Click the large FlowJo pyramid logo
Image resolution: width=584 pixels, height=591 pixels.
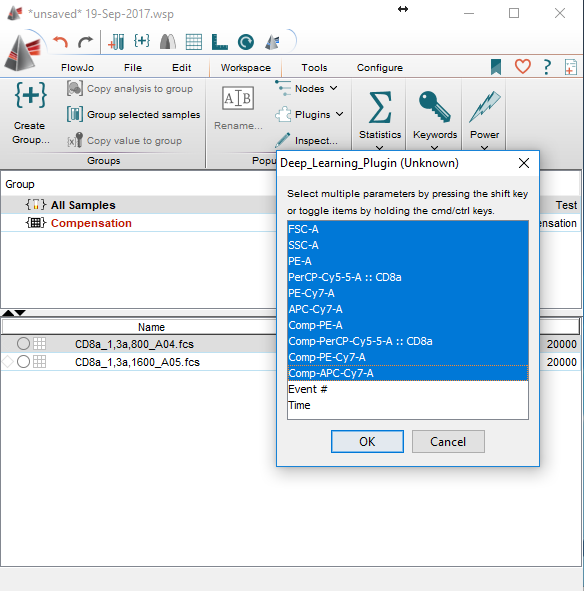(22, 53)
